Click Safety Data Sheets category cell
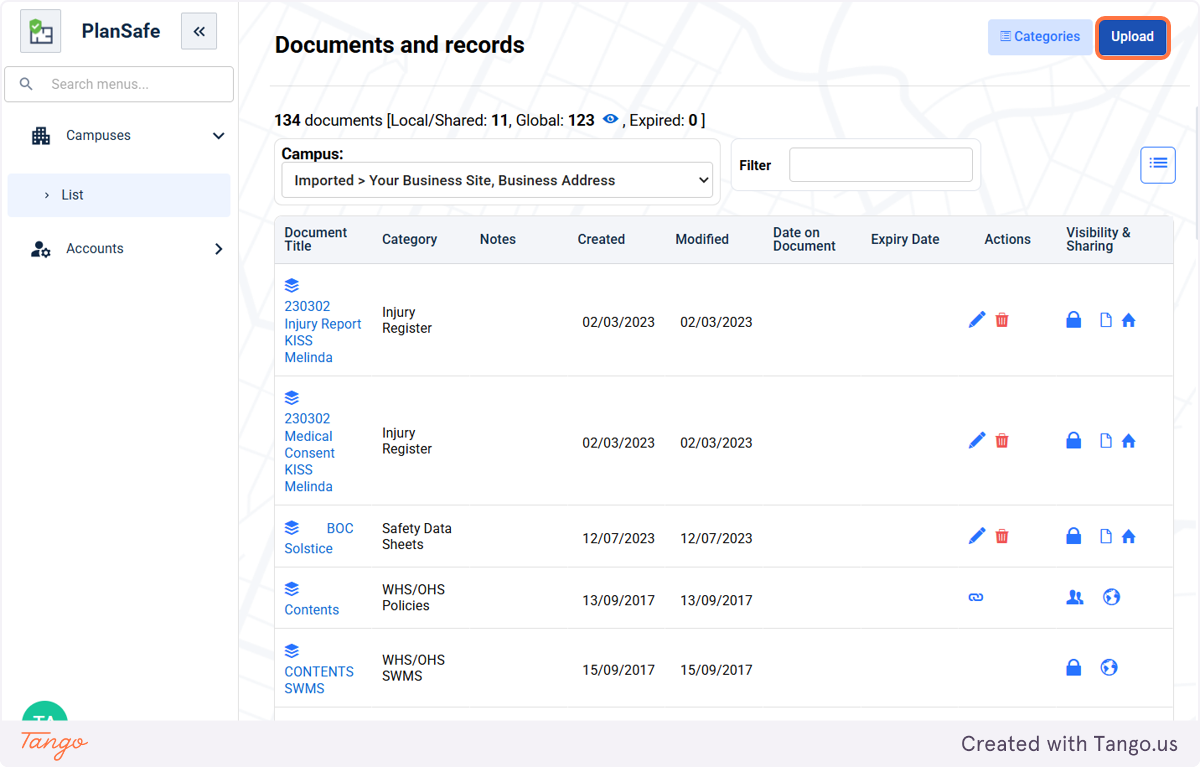 coord(417,536)
